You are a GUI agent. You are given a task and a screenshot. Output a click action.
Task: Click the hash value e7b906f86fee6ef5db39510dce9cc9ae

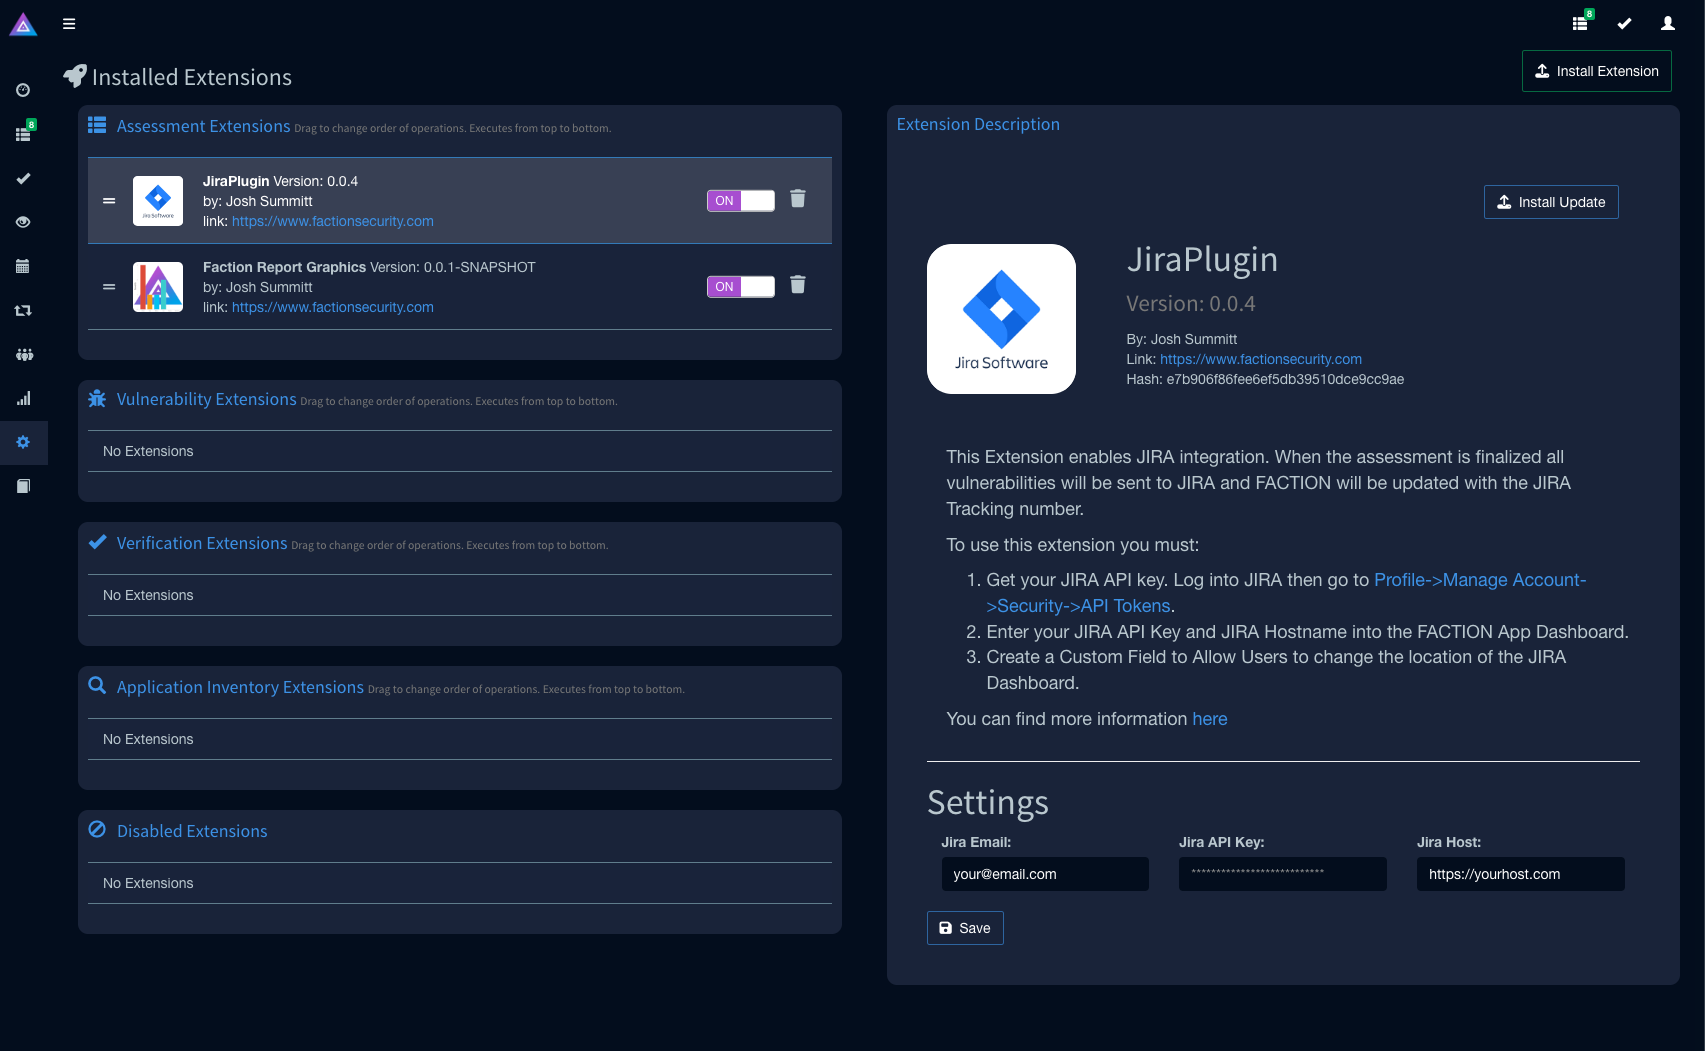tap(1285, 379)
